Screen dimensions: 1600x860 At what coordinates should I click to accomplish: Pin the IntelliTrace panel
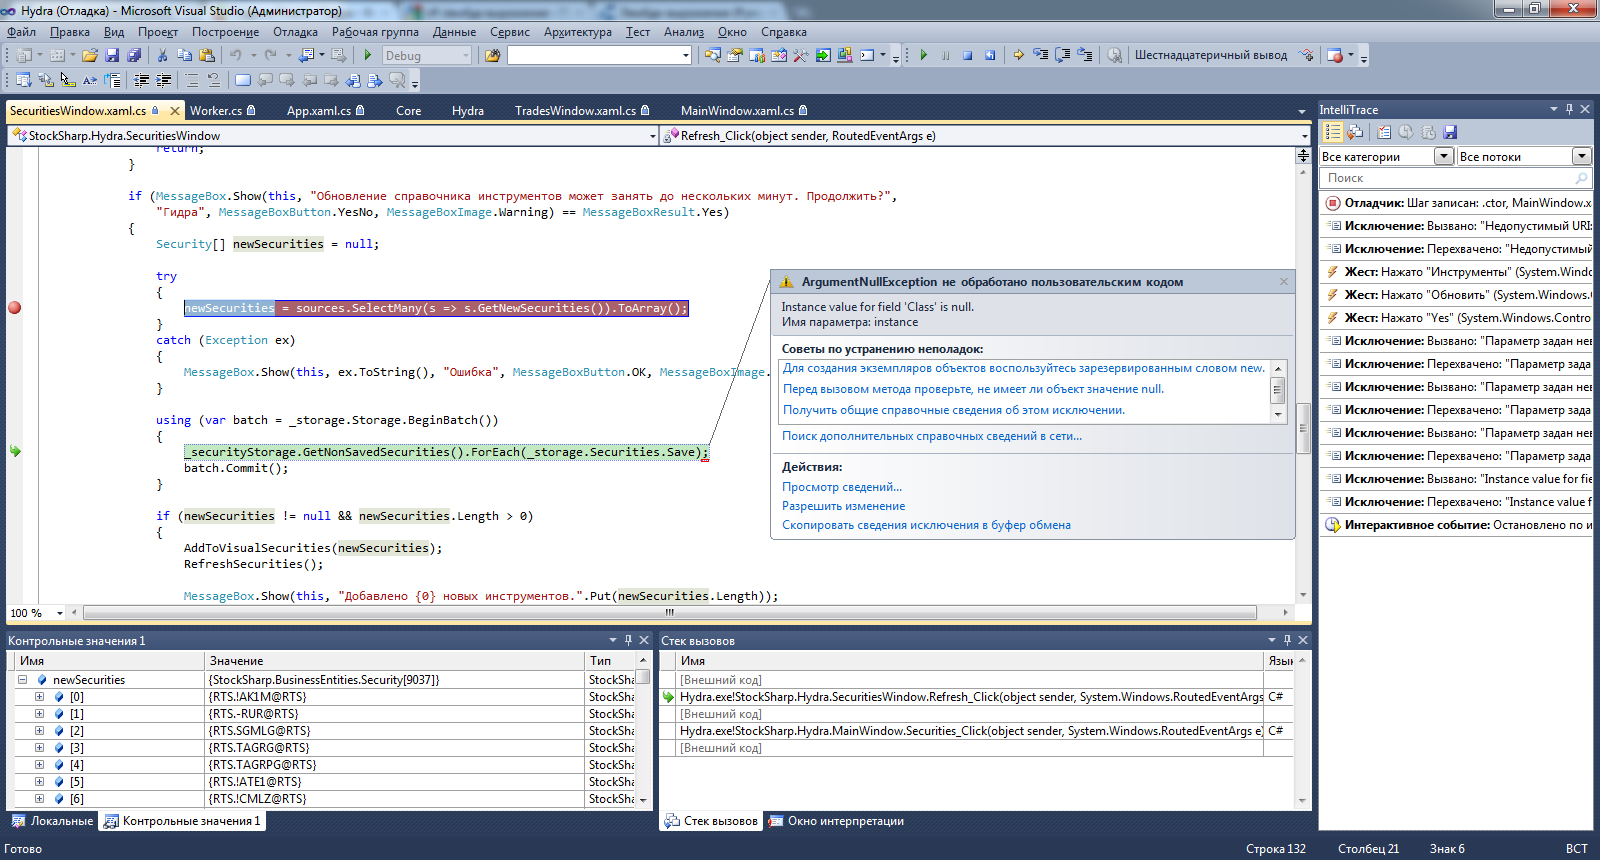[1569, 109]
